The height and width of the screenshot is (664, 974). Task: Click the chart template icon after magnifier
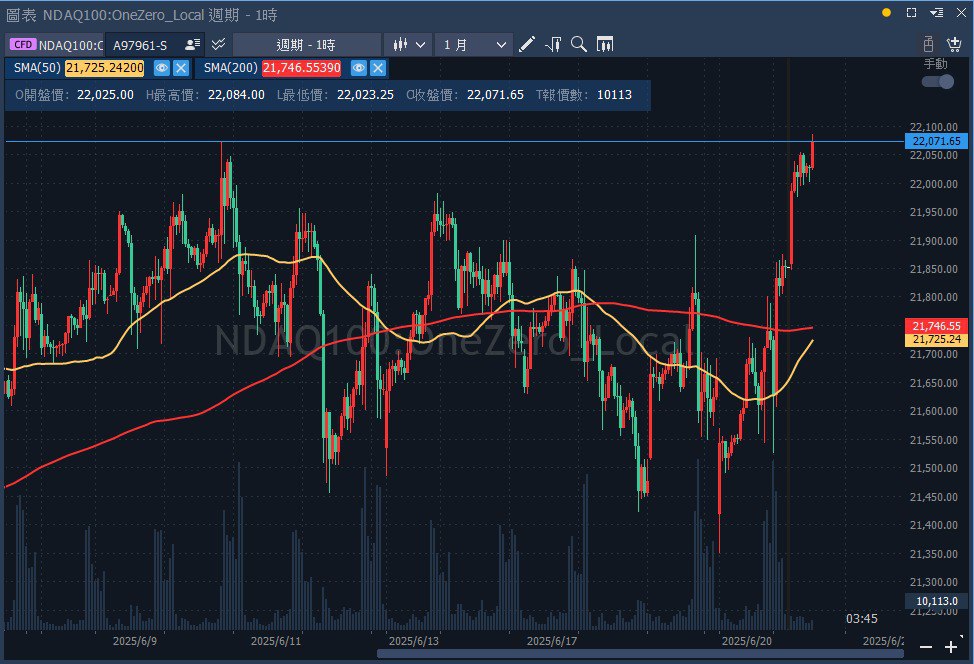(x=604, y=45)
